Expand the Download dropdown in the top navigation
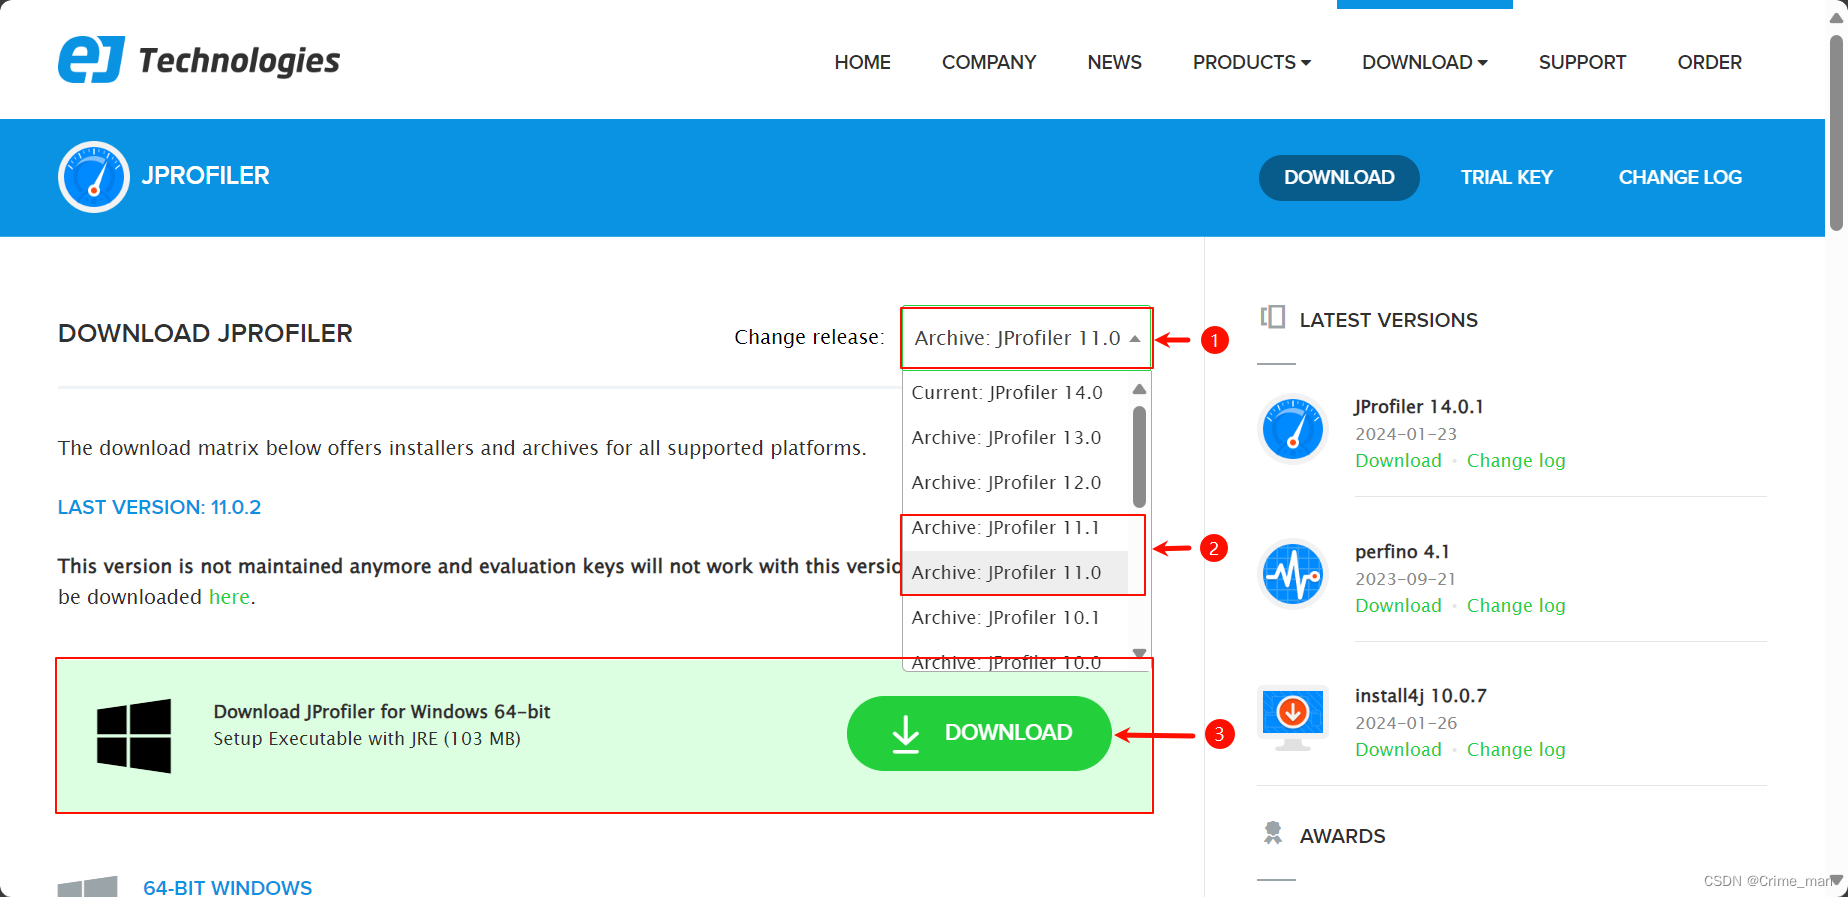The height and width of the screenshot is (897, 1848). coord(1424,62)
